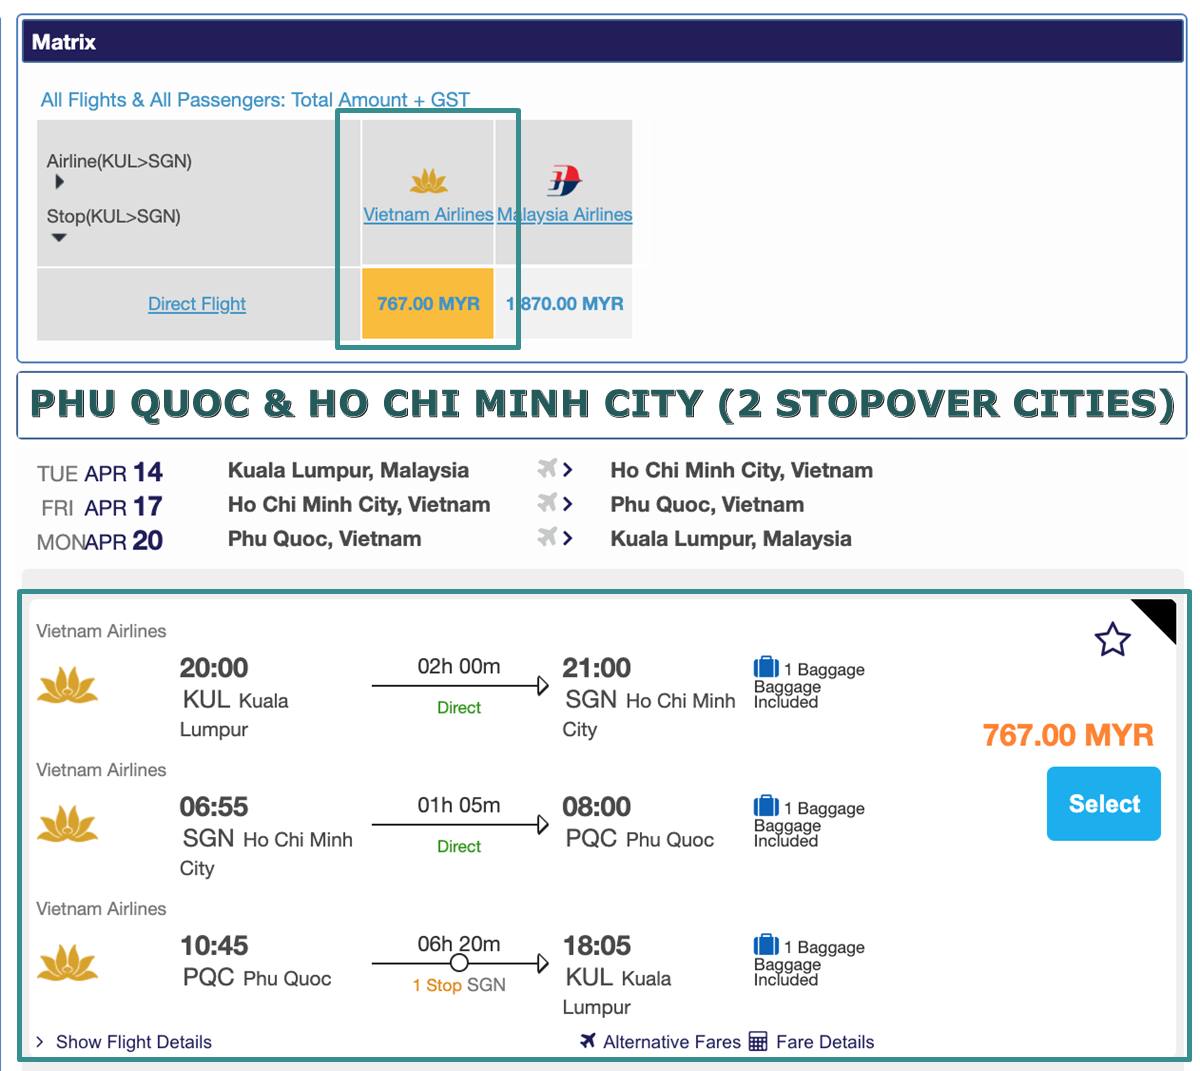Click the FRI APR 17 date
The image size is (1200, 1071).
pyautogui.click(x=101, y=506)
